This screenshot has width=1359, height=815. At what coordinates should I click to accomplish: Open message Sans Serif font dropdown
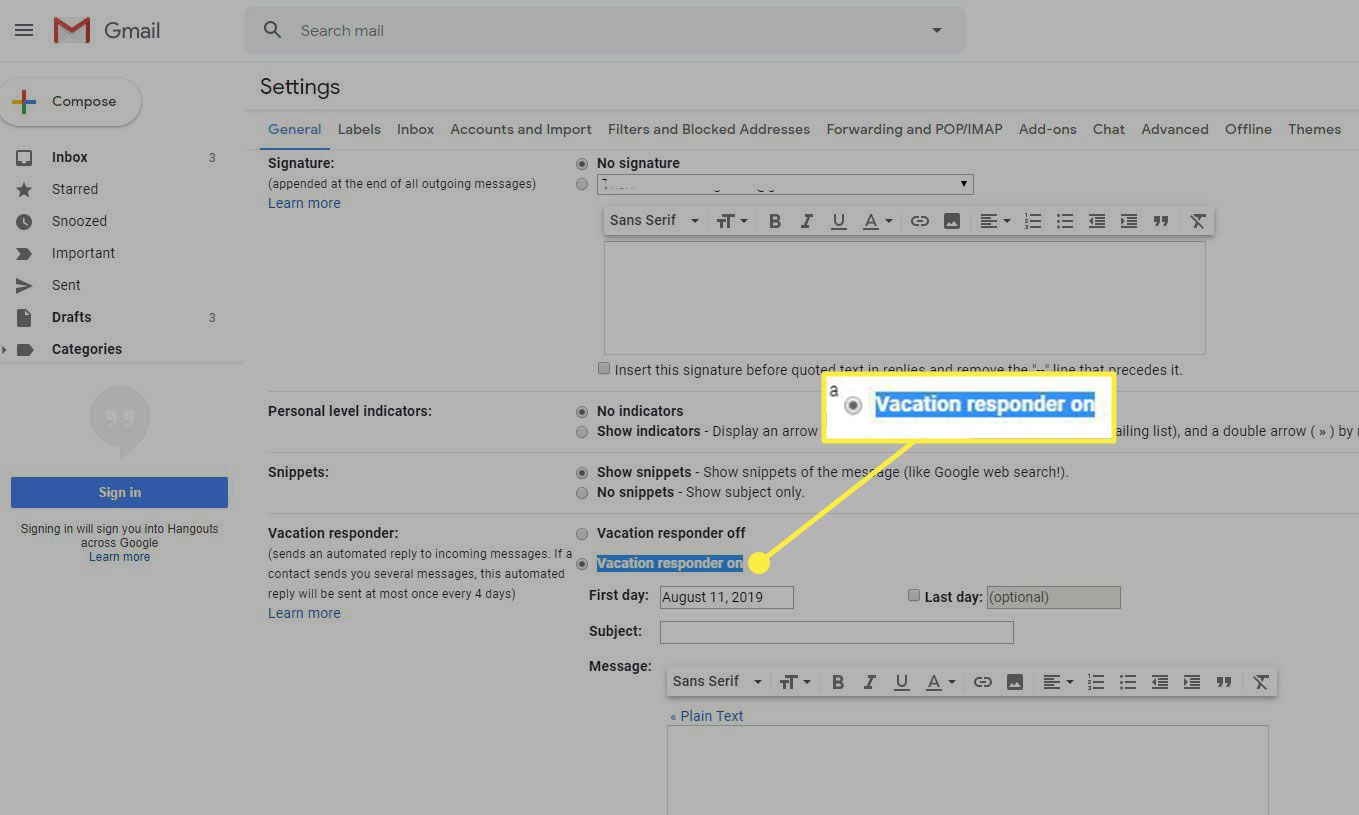point(717,681)
